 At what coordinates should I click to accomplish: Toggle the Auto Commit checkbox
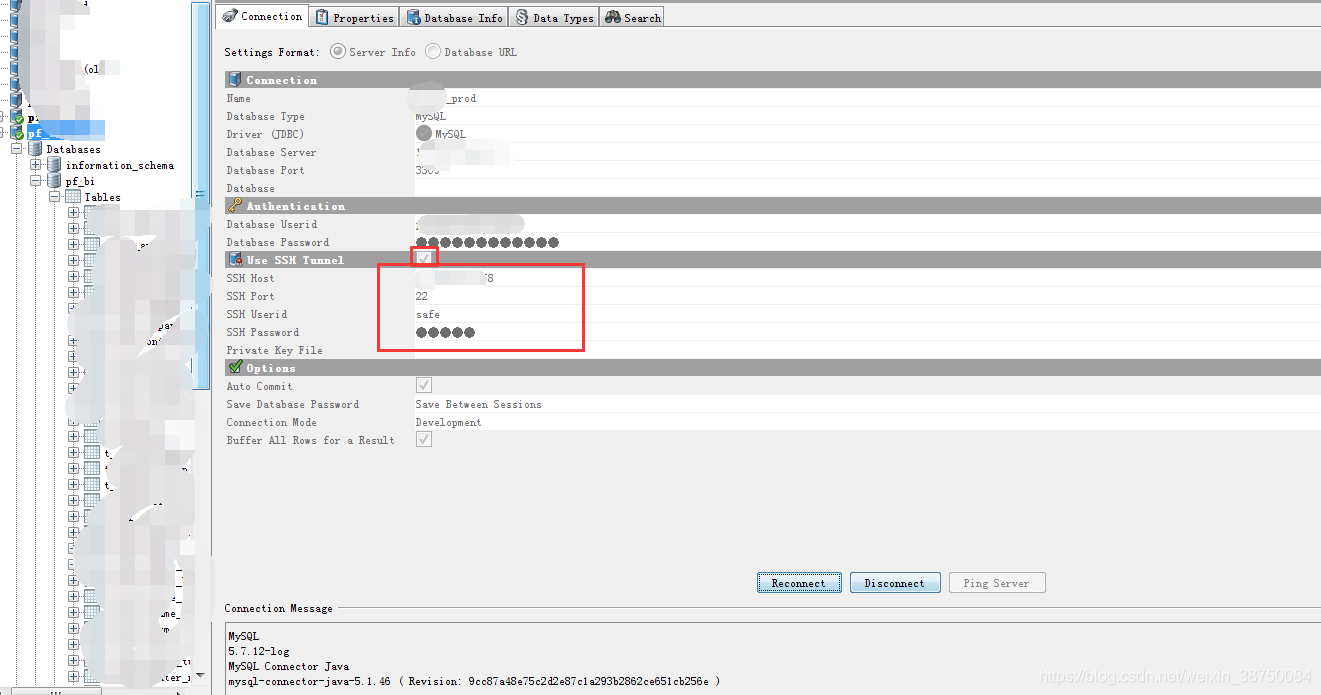click(423, 384)
